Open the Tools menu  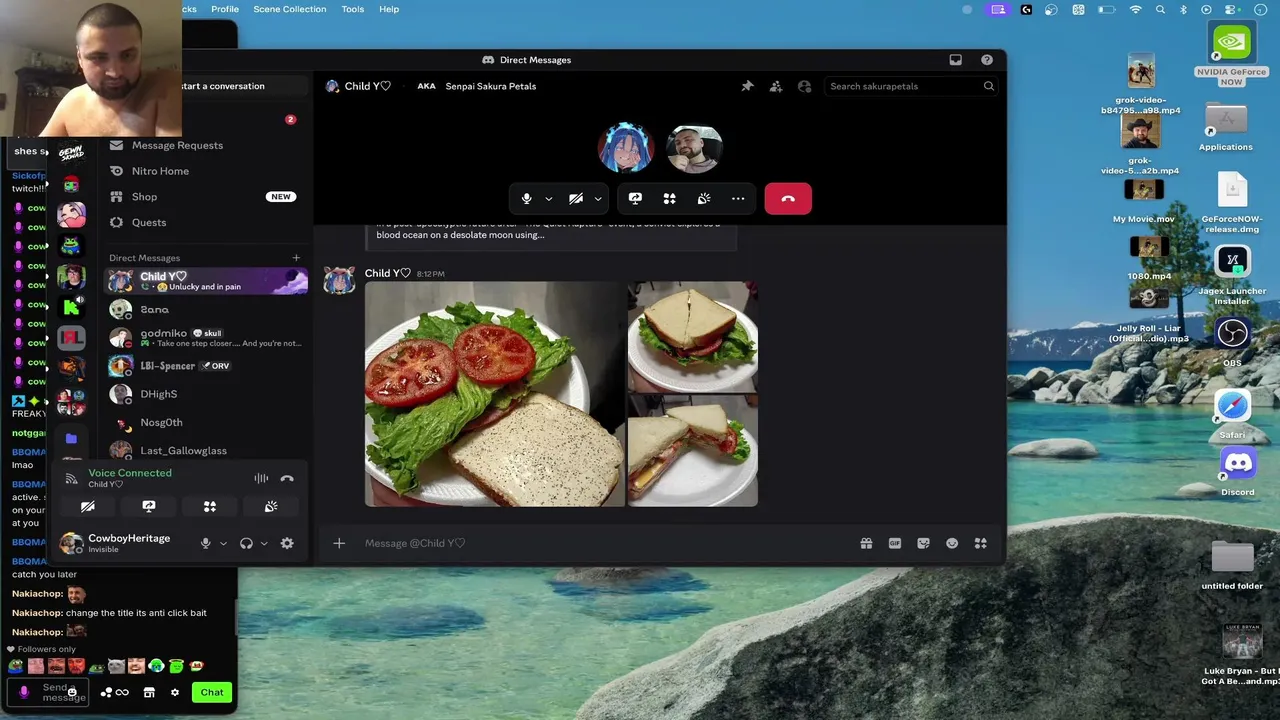click(353, 9)
